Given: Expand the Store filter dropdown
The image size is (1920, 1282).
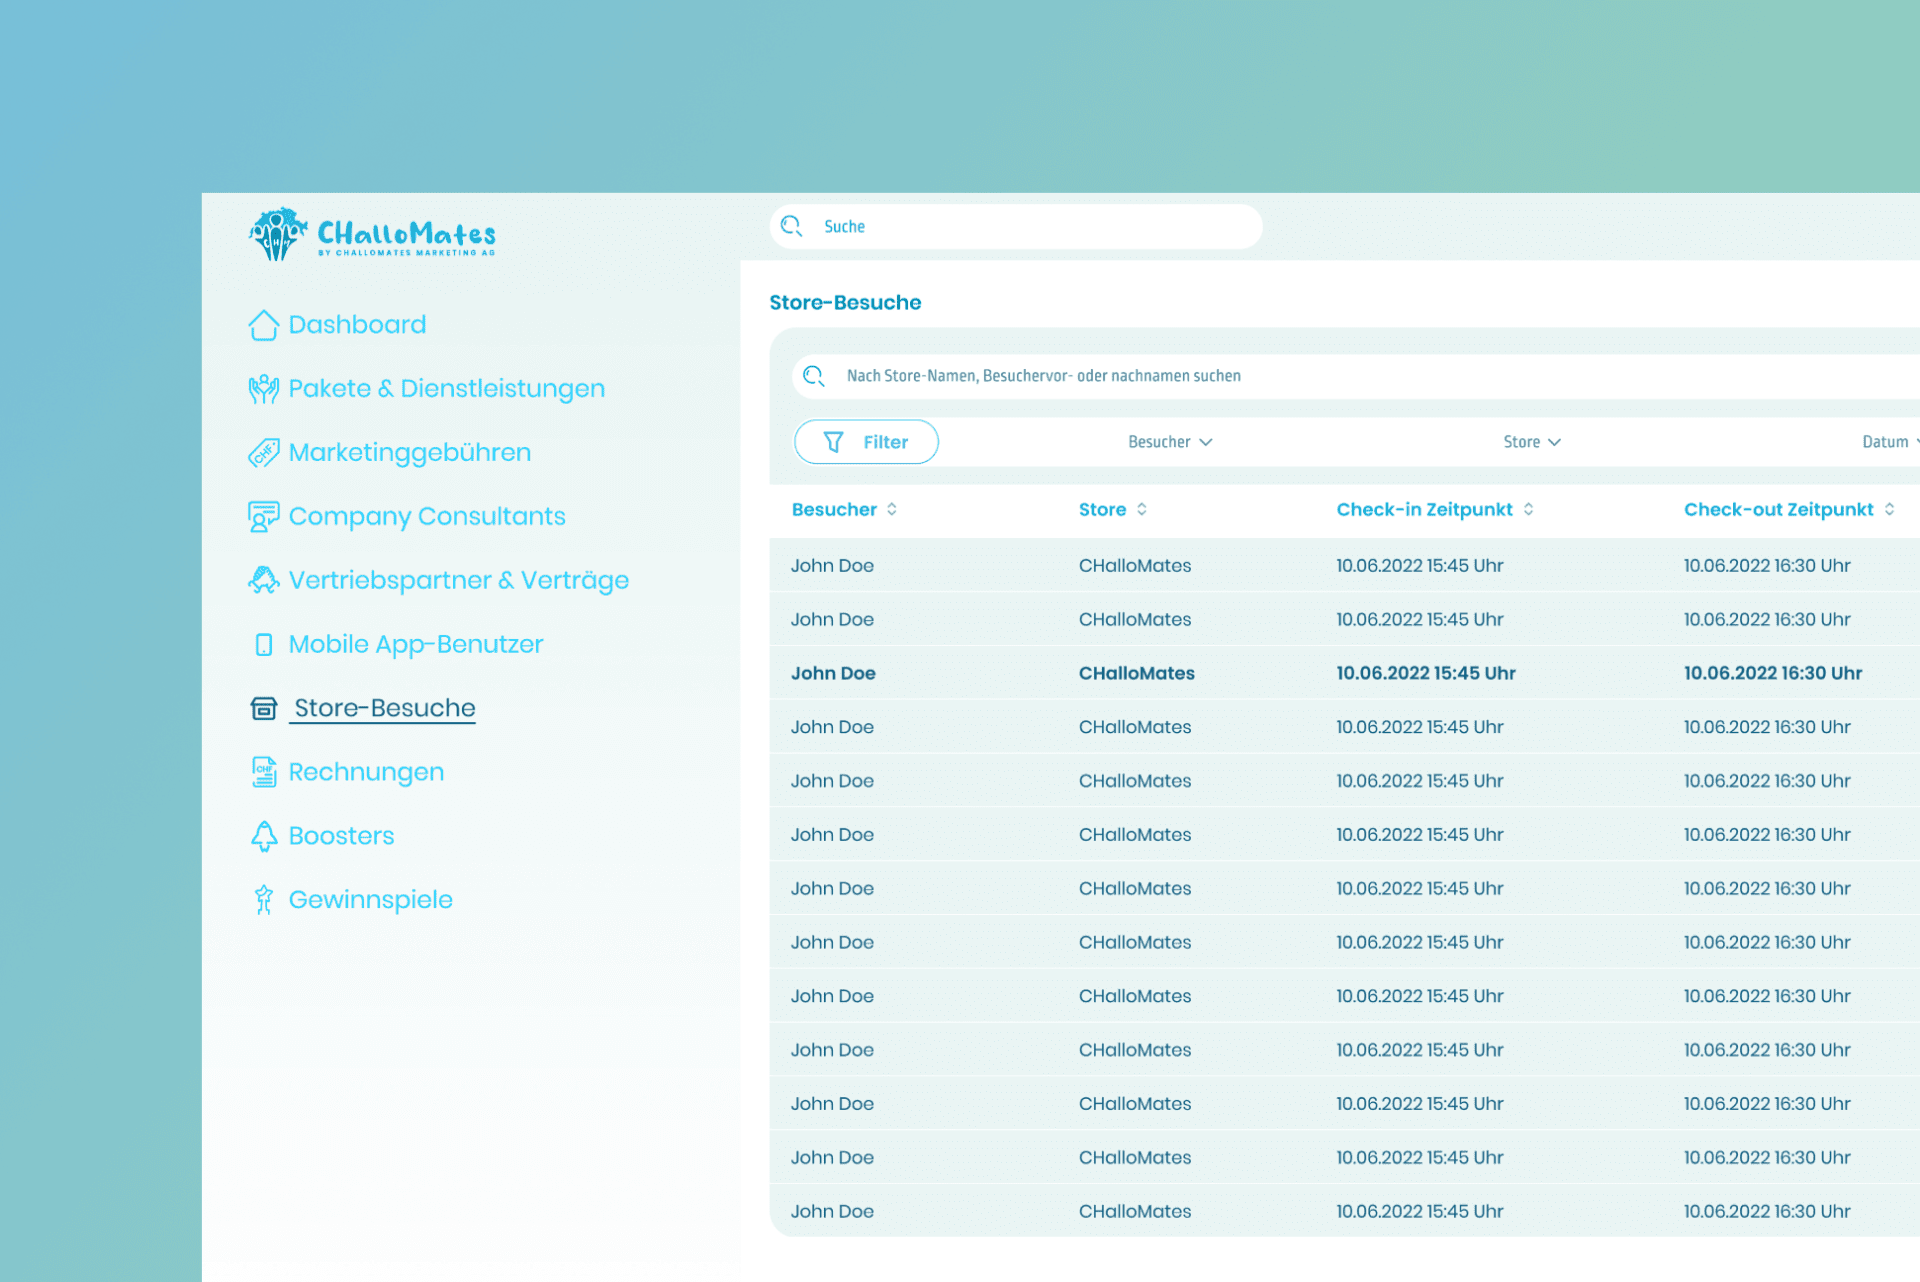Looking at the screenshot, I should 1531,442.
